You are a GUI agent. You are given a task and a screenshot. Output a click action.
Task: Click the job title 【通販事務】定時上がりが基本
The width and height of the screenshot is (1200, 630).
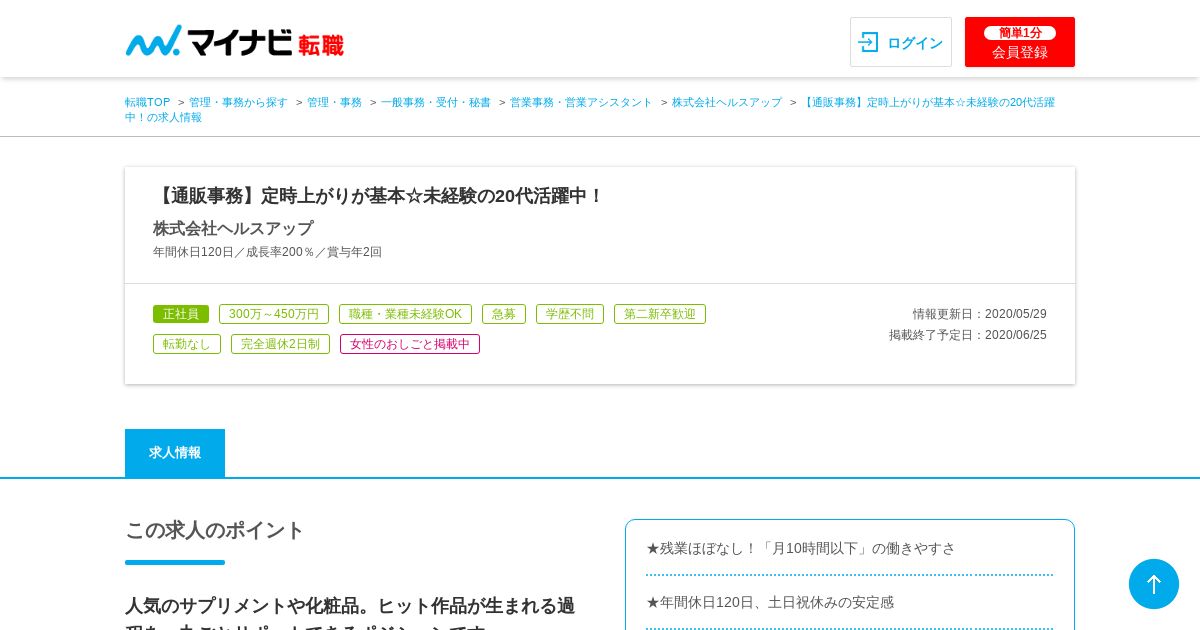click(x=378, y=196)
